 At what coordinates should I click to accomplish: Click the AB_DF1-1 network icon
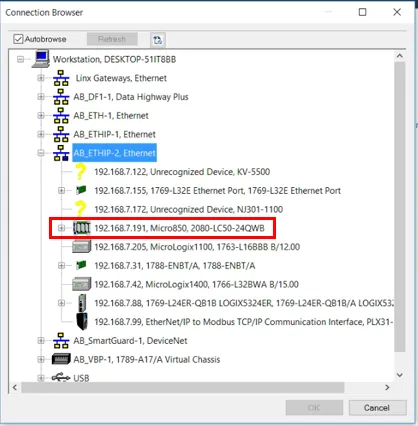click(61, 97)
